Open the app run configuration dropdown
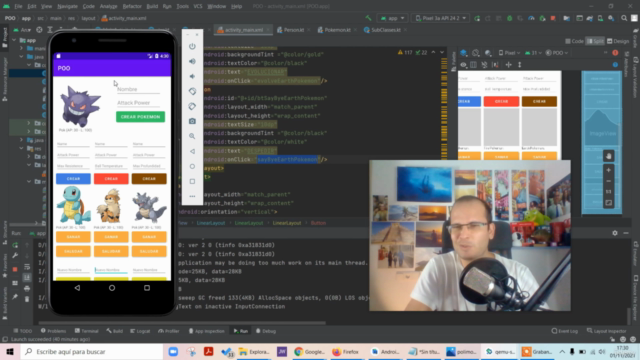 (392, 18)
